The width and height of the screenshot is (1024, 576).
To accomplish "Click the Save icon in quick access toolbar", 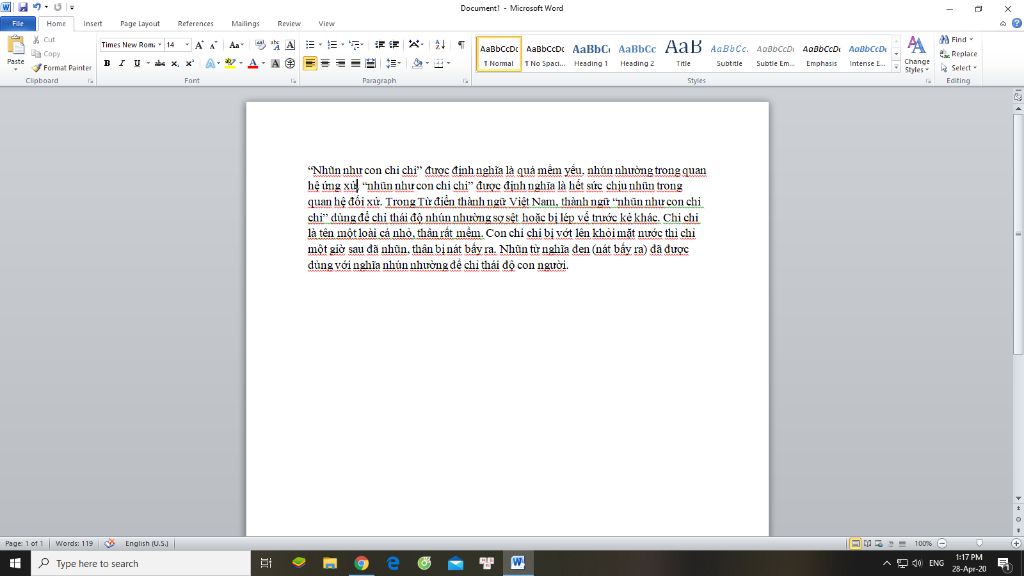I will 23,7.
